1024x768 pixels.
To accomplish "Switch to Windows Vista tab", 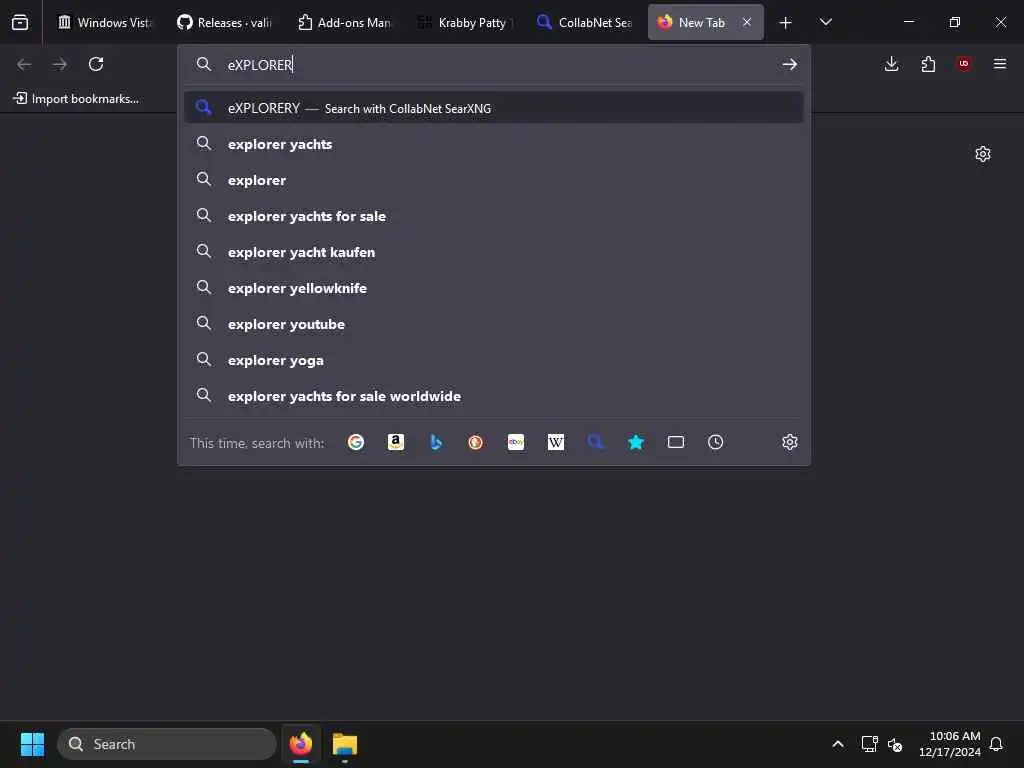I will 104,22.
